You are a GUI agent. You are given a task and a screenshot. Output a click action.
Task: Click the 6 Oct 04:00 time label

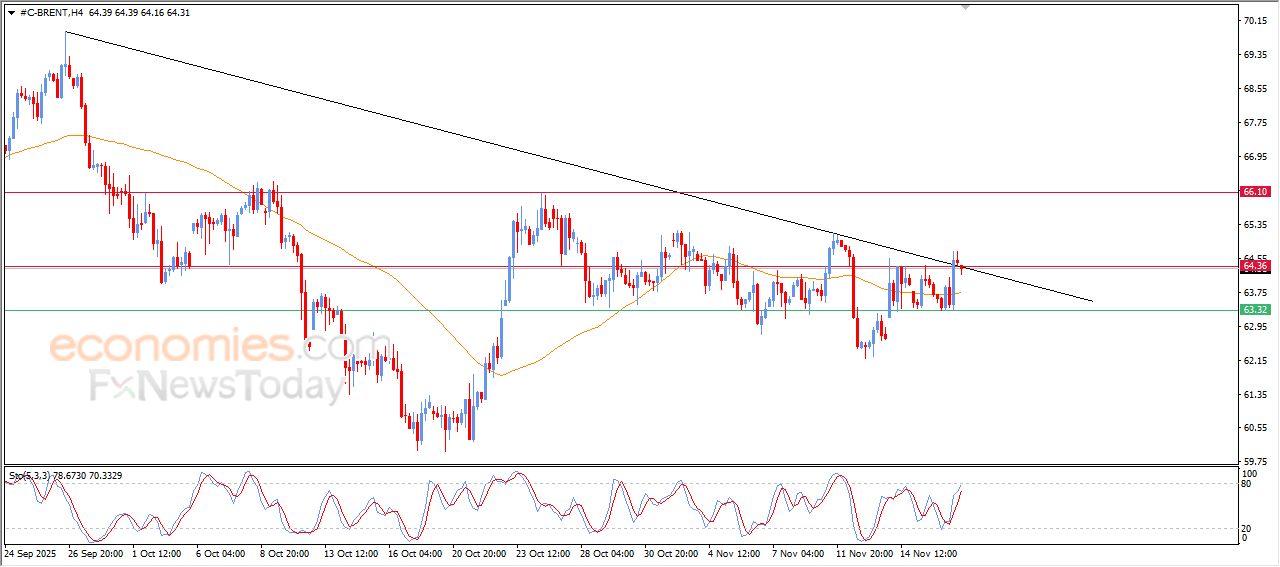[x=220, y=552]
